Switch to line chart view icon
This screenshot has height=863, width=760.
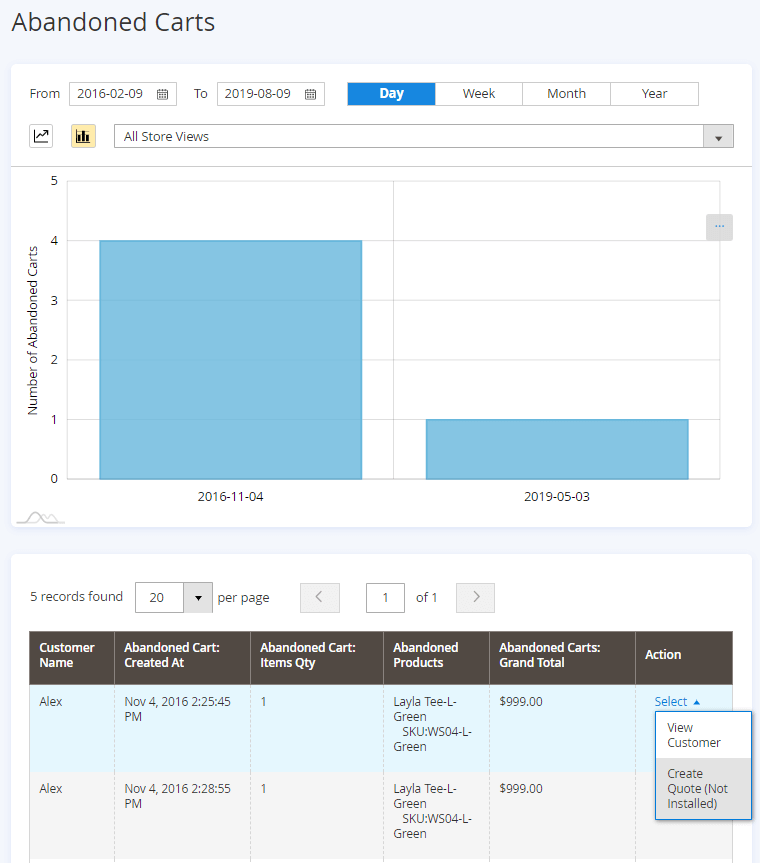[41, 136]
